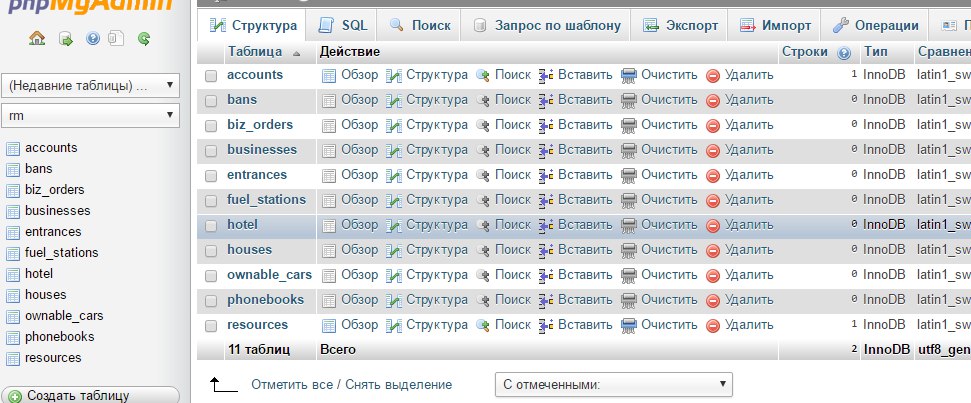Switch to the Структура tab

click(253, 25)
